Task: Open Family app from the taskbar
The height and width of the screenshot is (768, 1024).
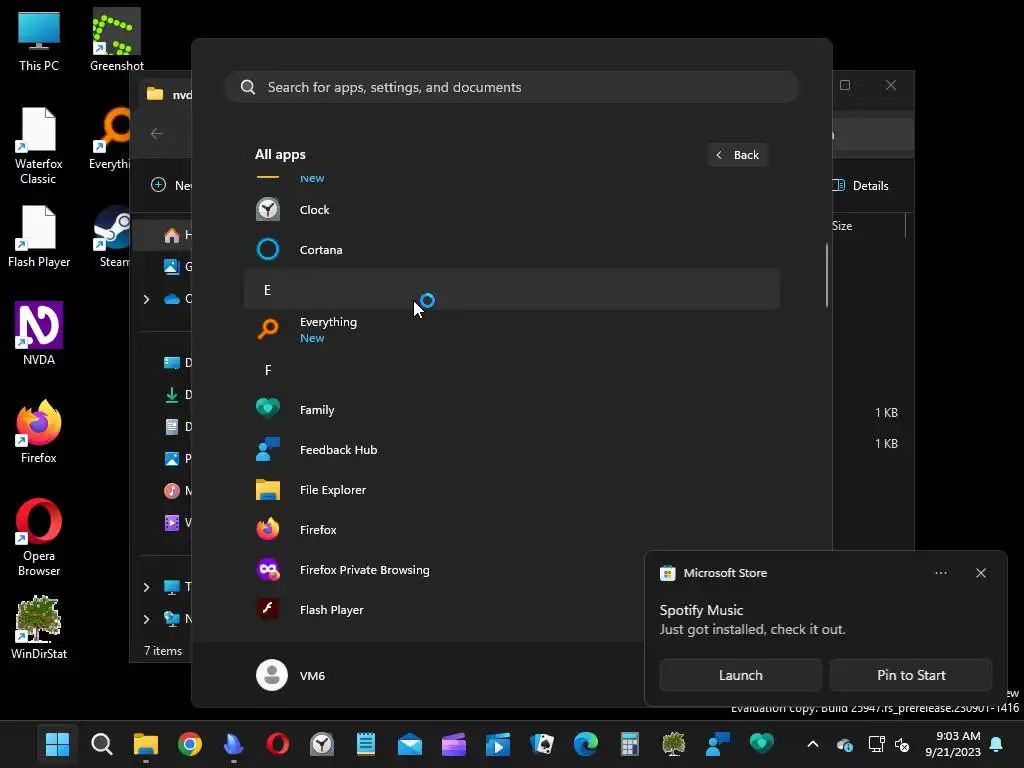Action: click(761, 744)
